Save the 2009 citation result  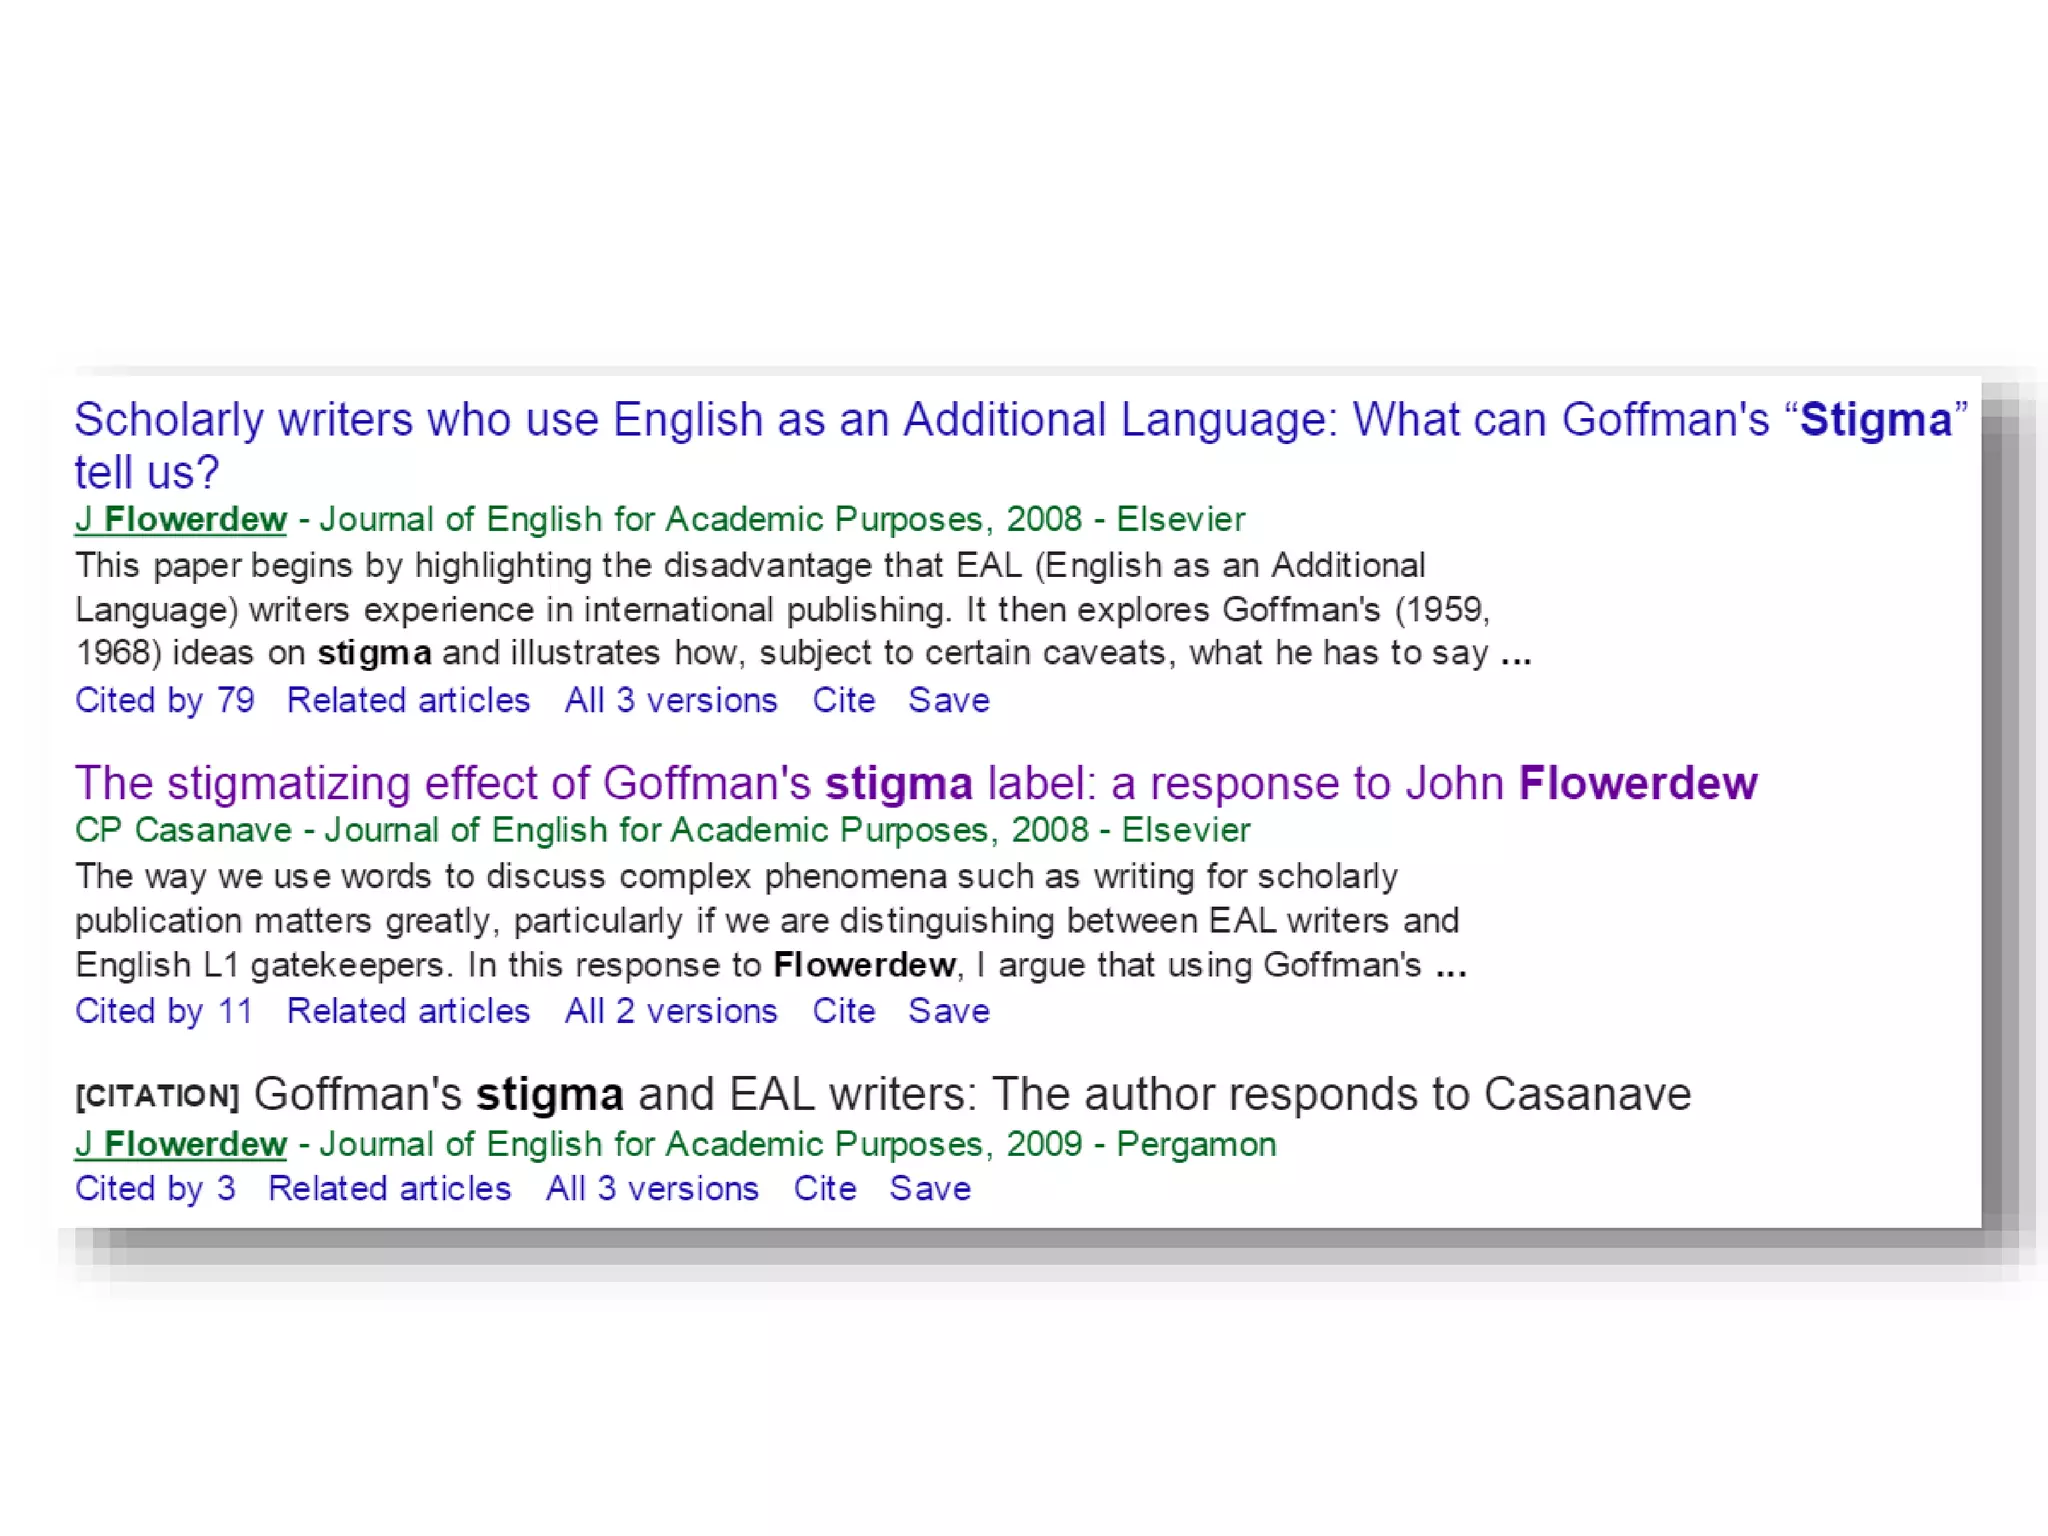pyautogui.click(x=930, y=1188)
